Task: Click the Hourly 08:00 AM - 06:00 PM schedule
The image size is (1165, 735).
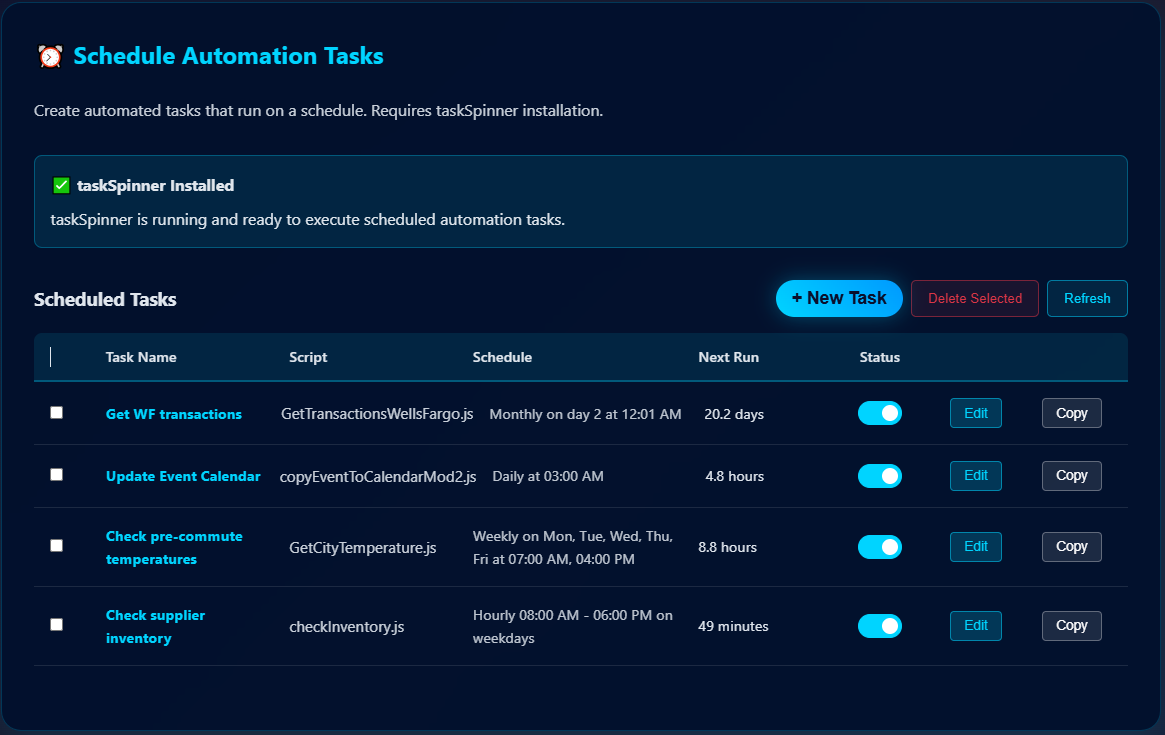Action: click(573, 626)
